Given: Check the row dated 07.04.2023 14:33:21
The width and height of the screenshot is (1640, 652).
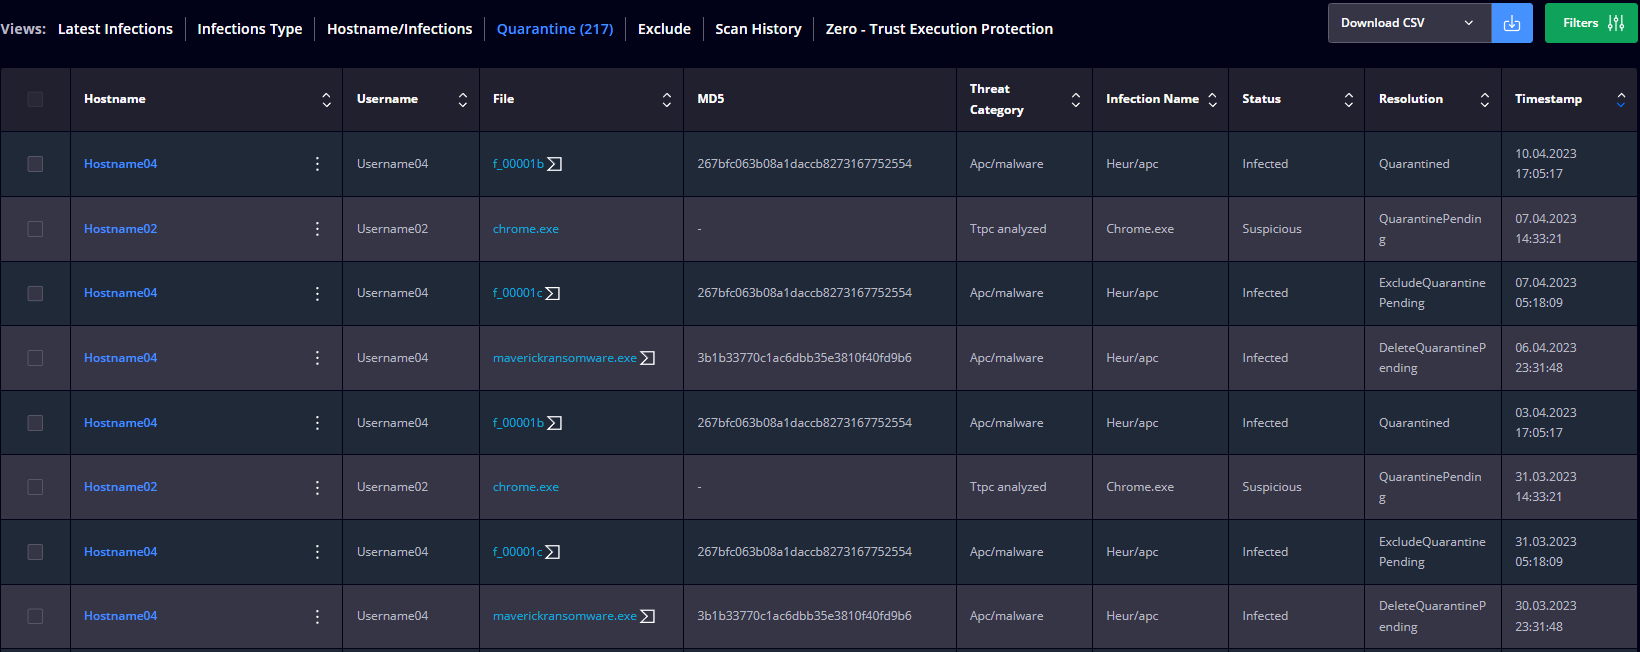Looking at the screenshot, I should click(35, 229).
